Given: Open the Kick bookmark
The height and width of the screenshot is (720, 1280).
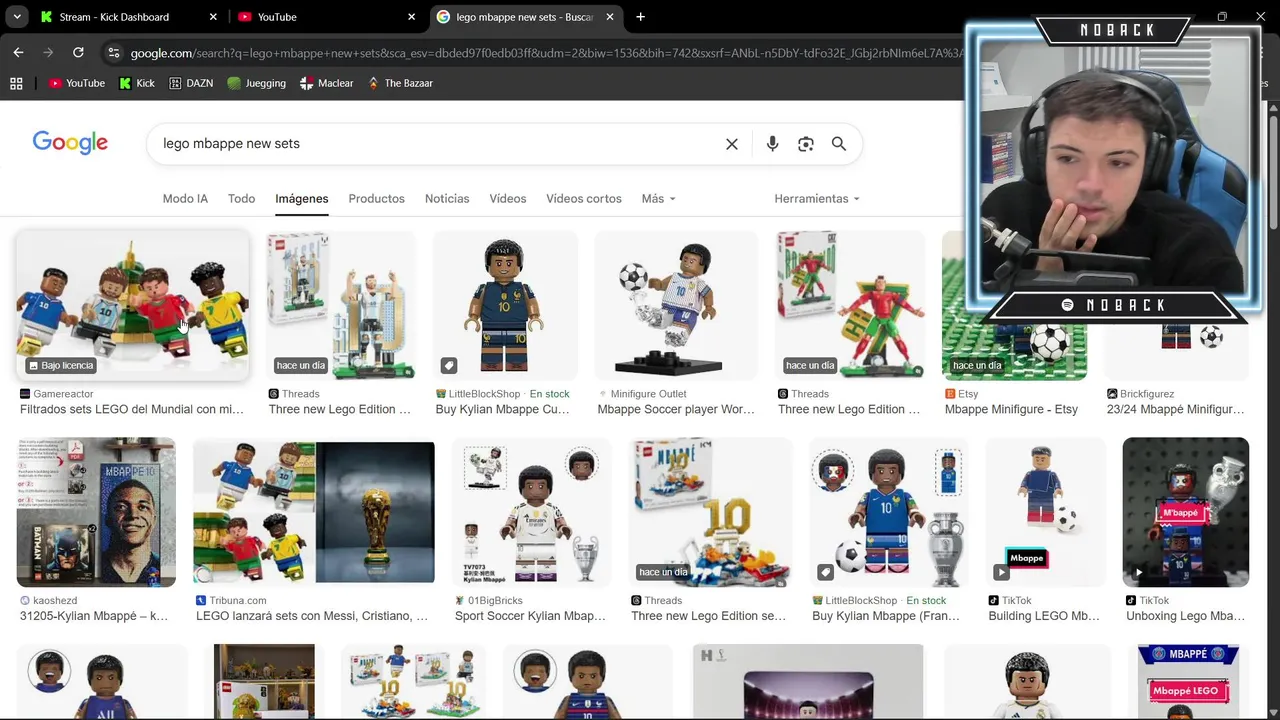Looking at the screenshot, I should 137,83.
